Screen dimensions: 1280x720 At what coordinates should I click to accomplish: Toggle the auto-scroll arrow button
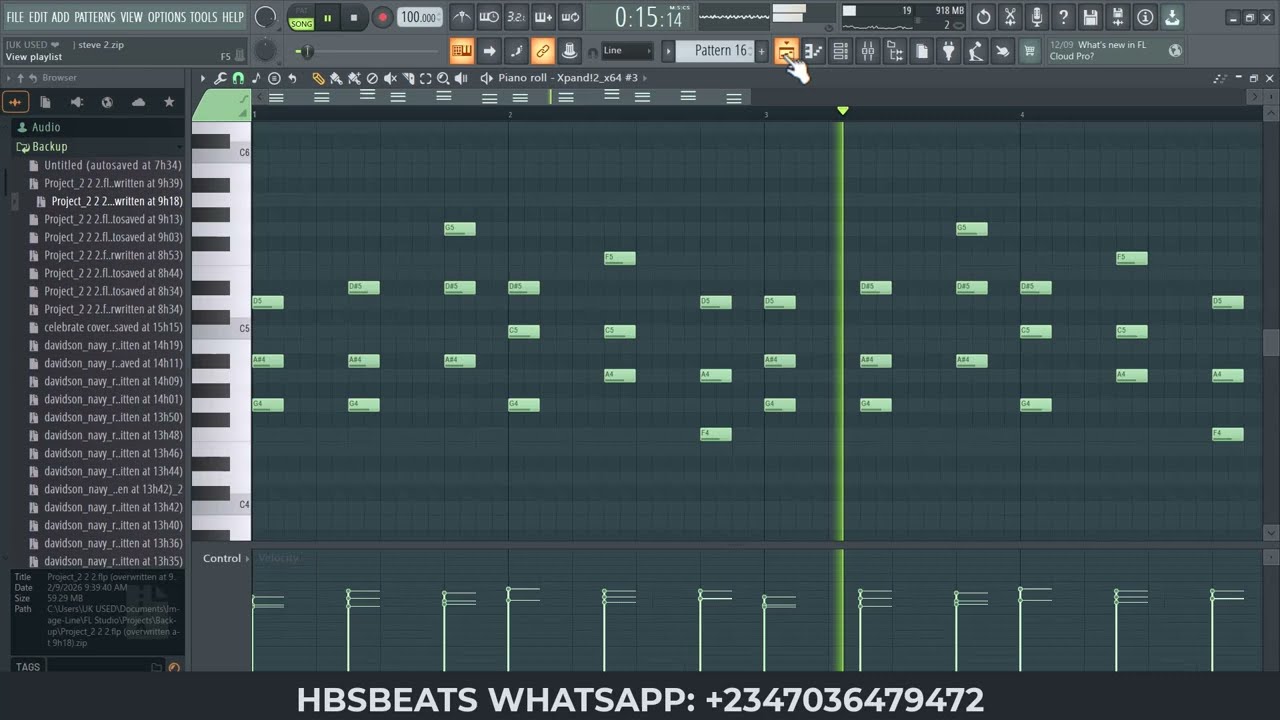[x=489, y=51]
